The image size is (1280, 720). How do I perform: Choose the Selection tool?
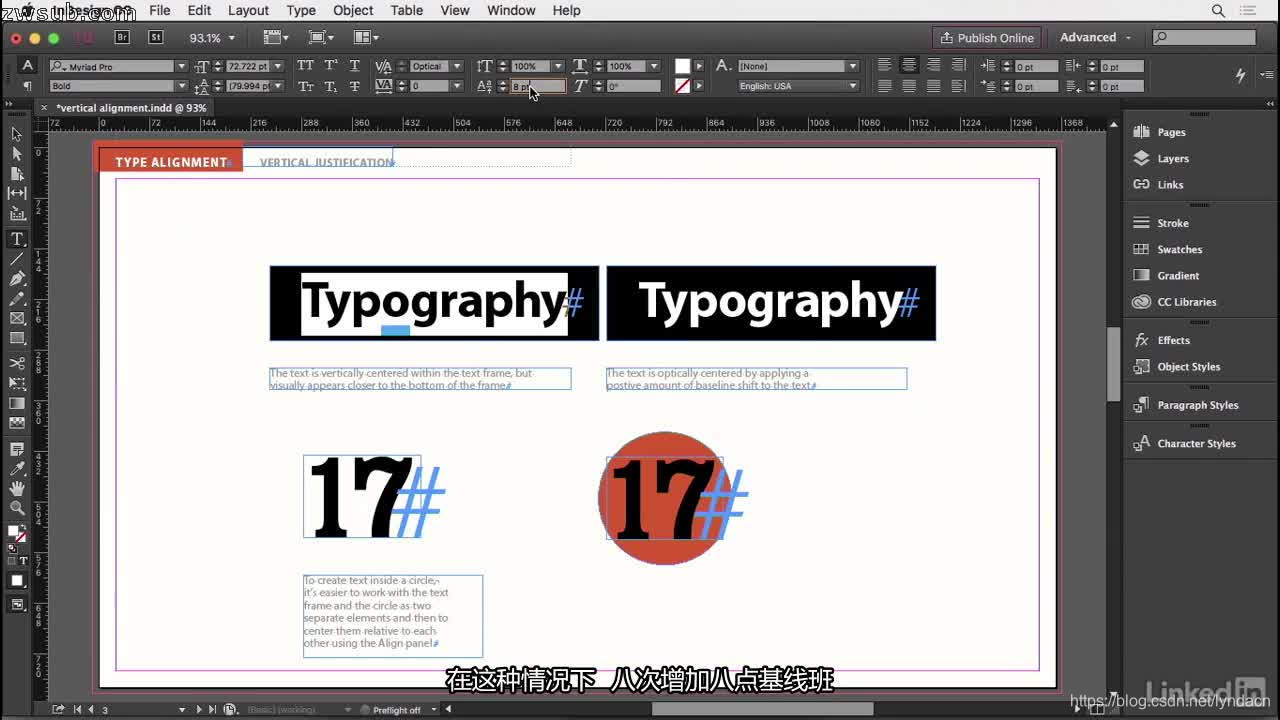pos(17,133)
